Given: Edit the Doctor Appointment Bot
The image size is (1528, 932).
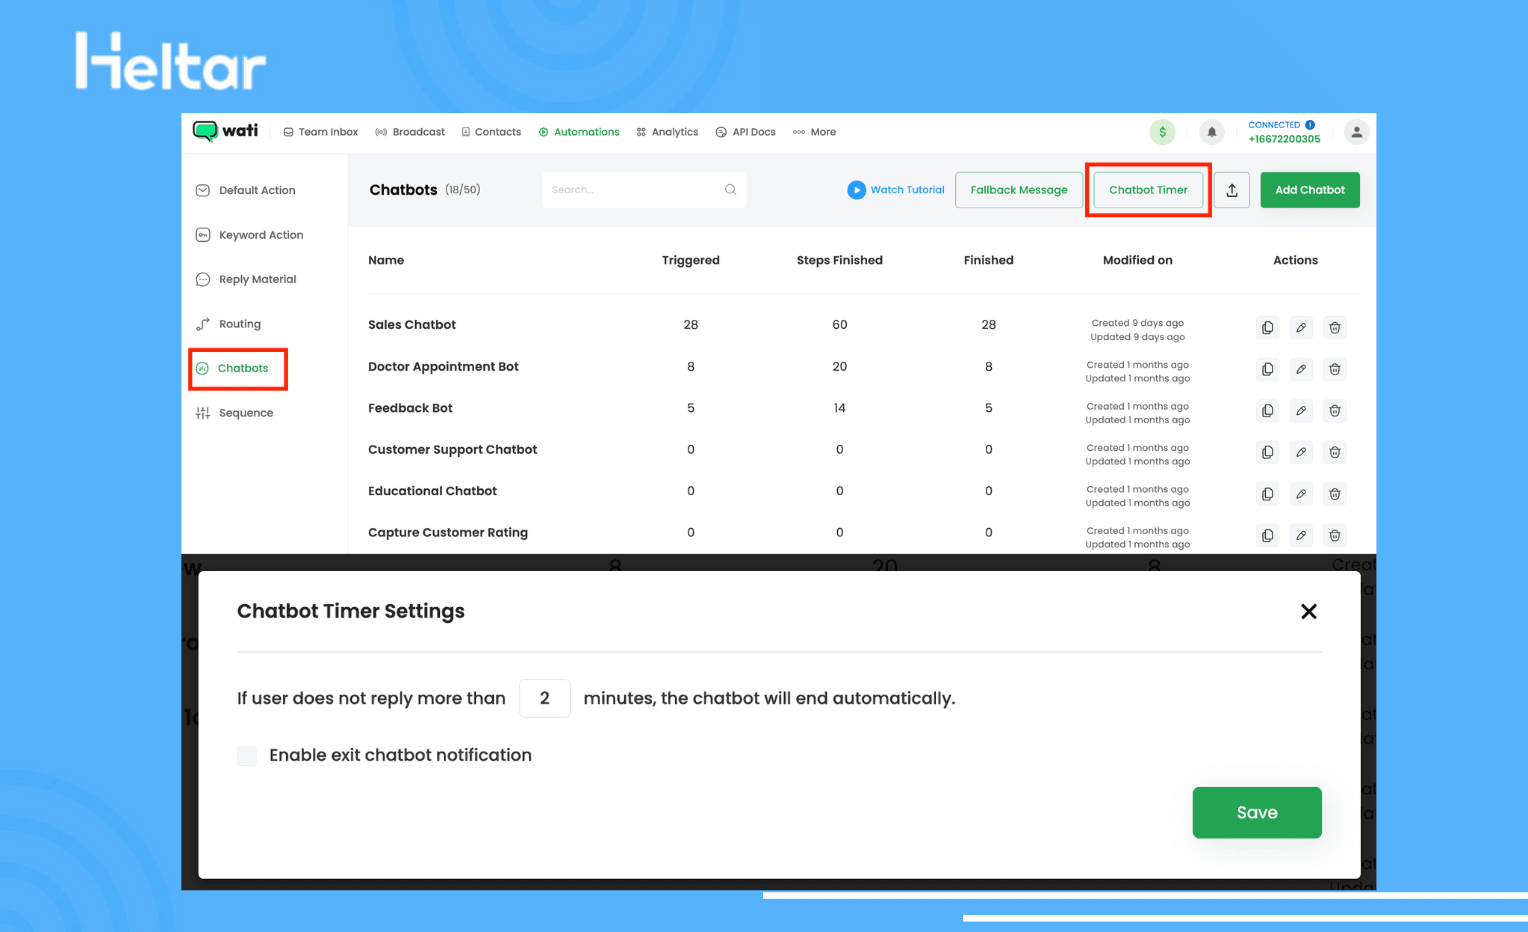Looking at the screenshot, I should pyautogui.click(x=1301, y=369).
